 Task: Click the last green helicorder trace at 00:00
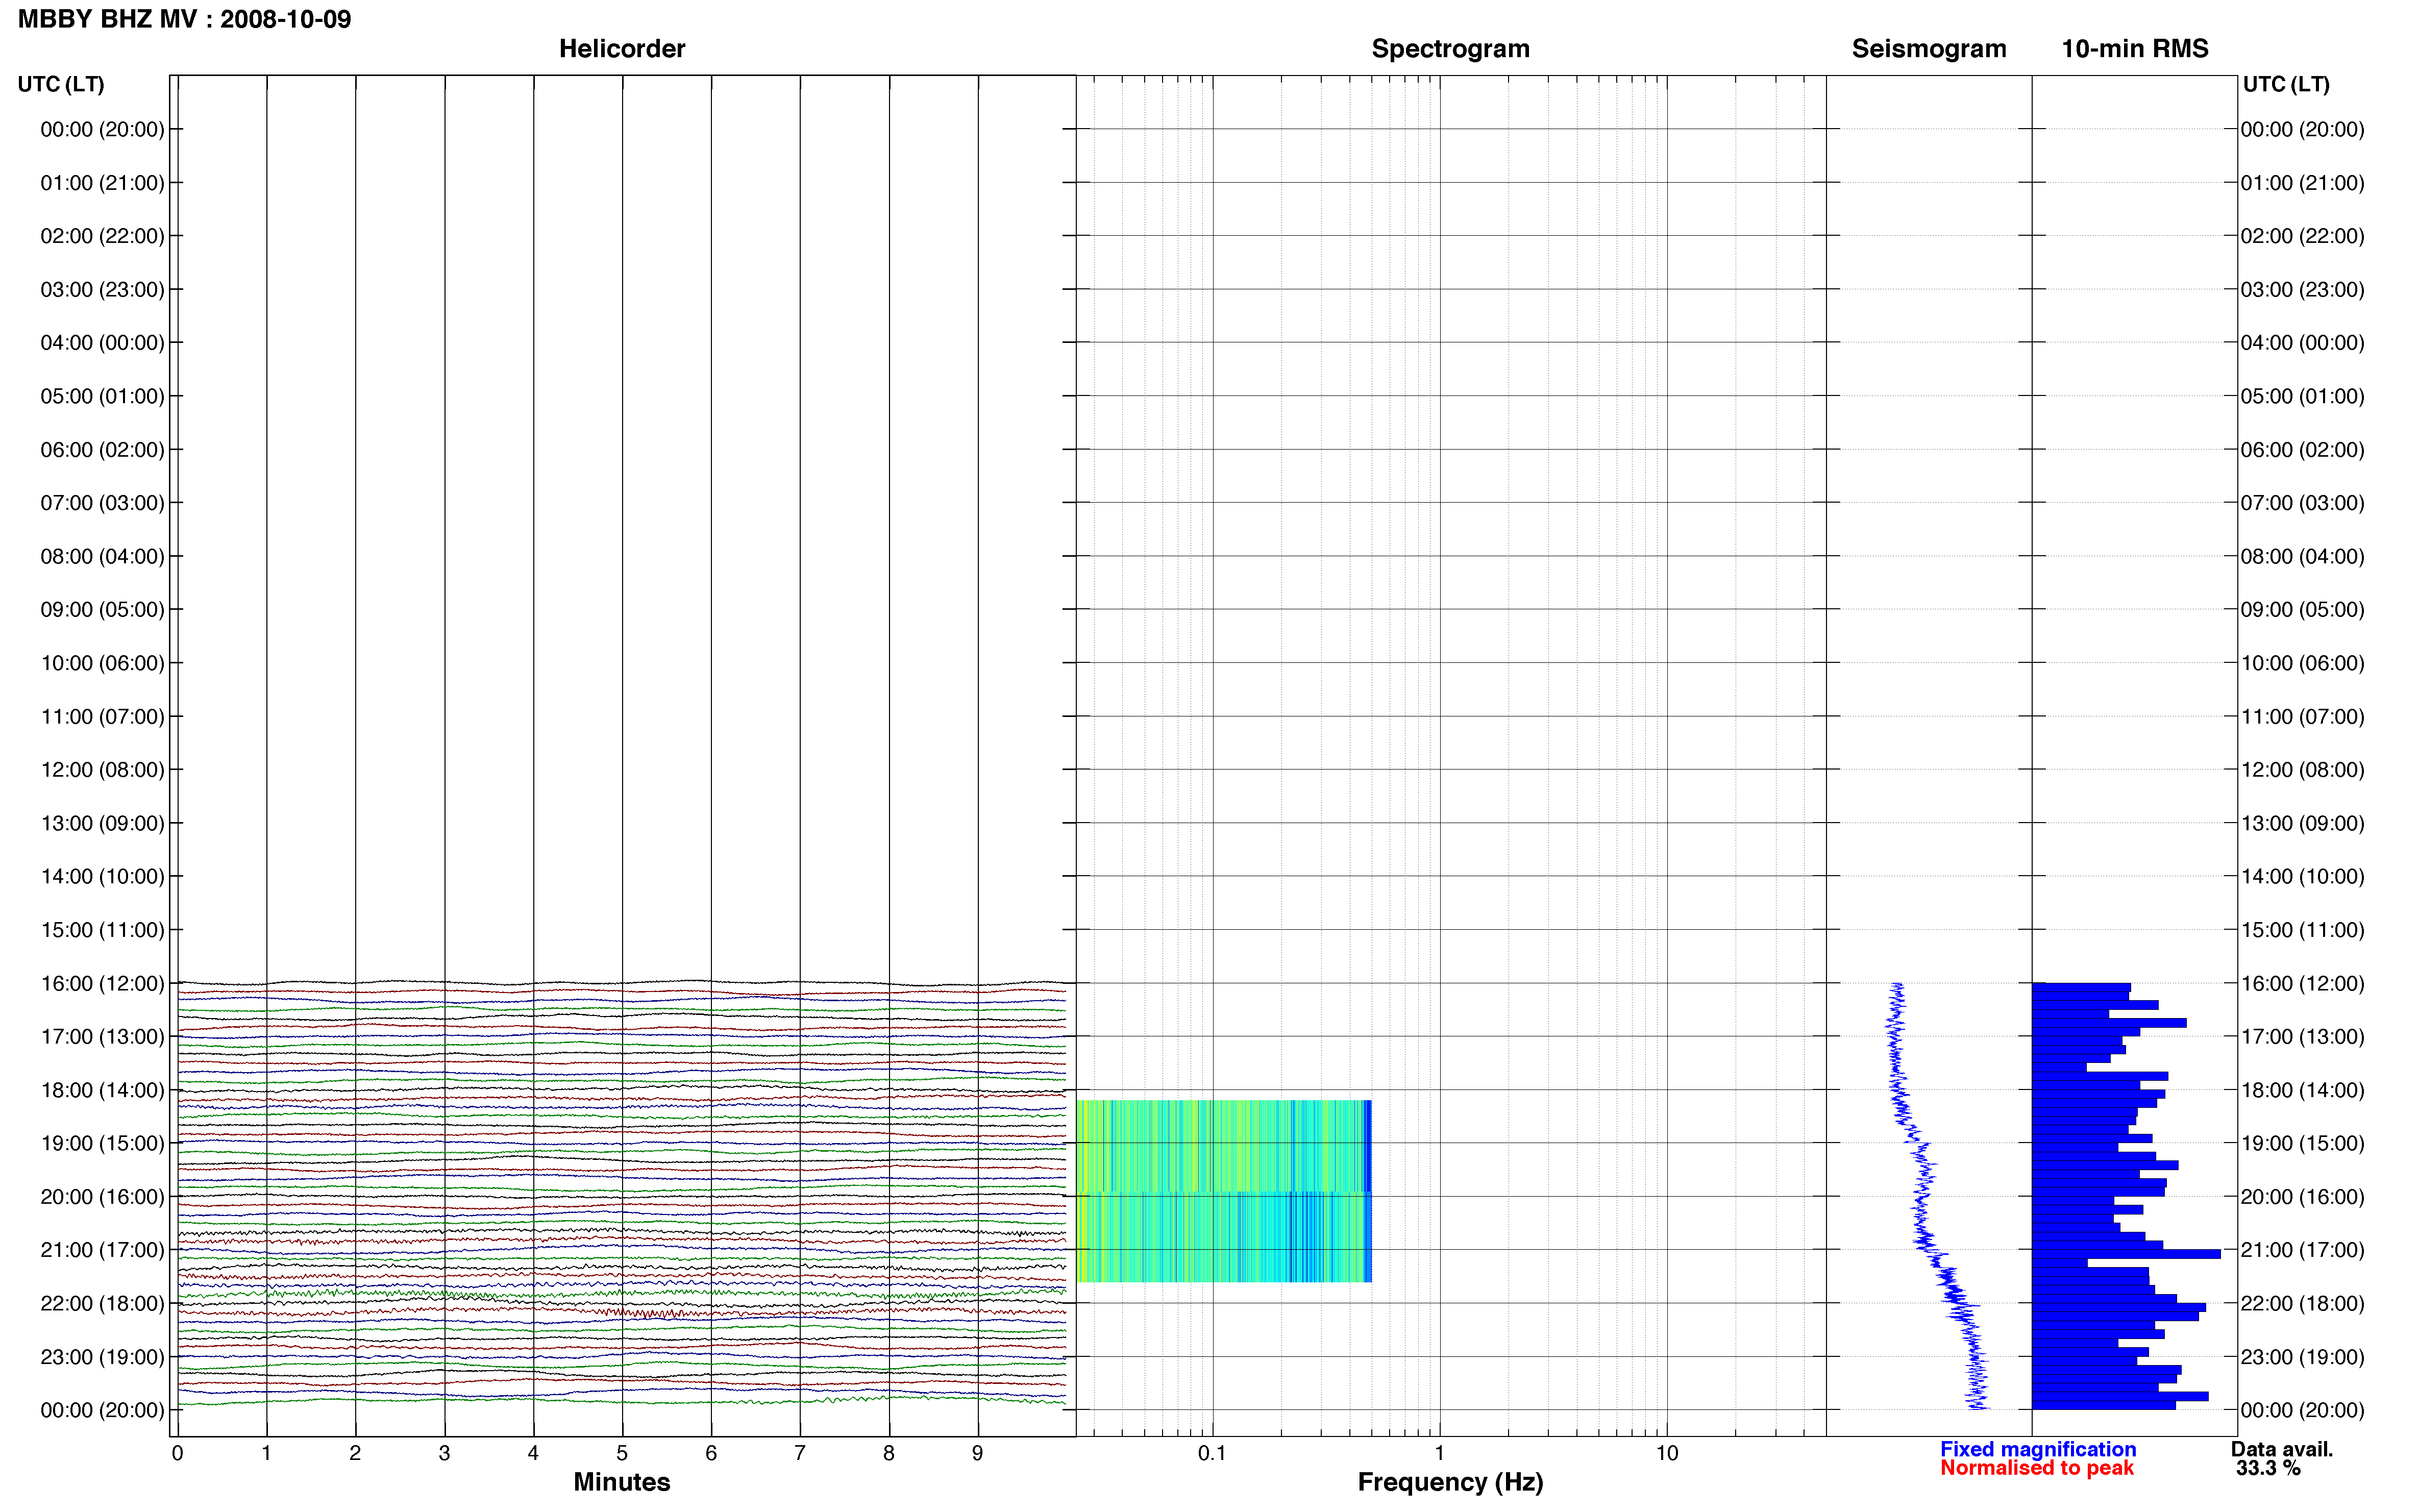pyautogui.click(x=621, y=1402)
